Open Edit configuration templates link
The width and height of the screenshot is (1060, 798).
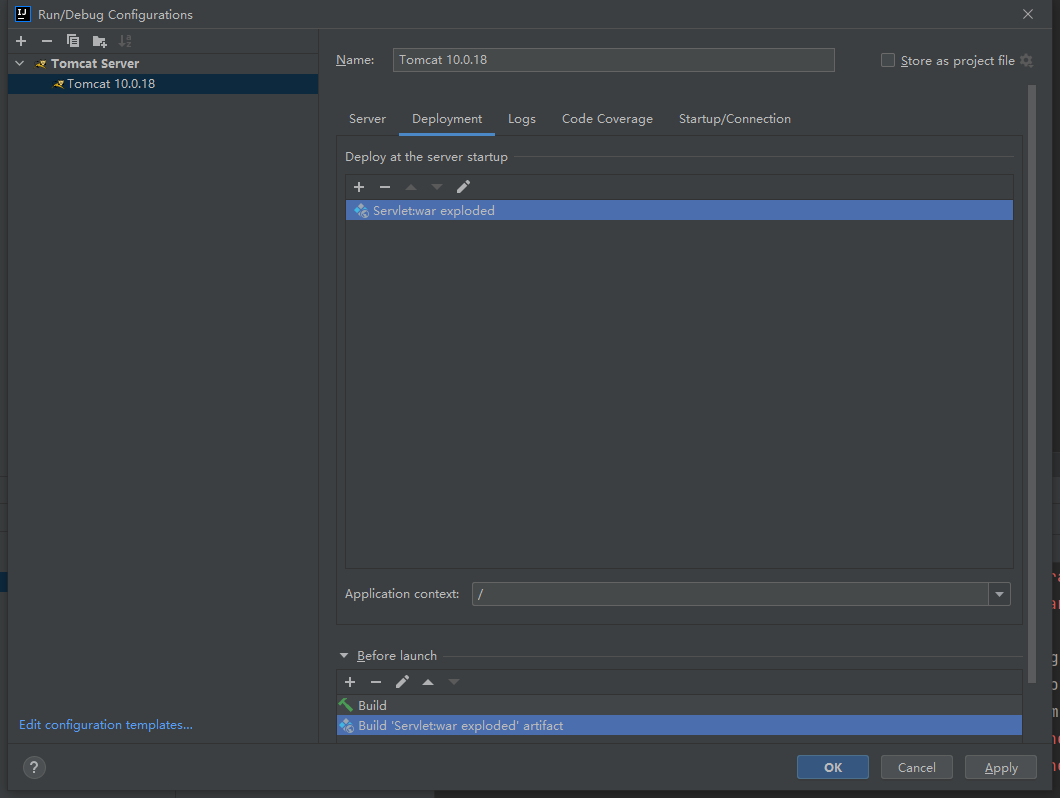[105, 724]
